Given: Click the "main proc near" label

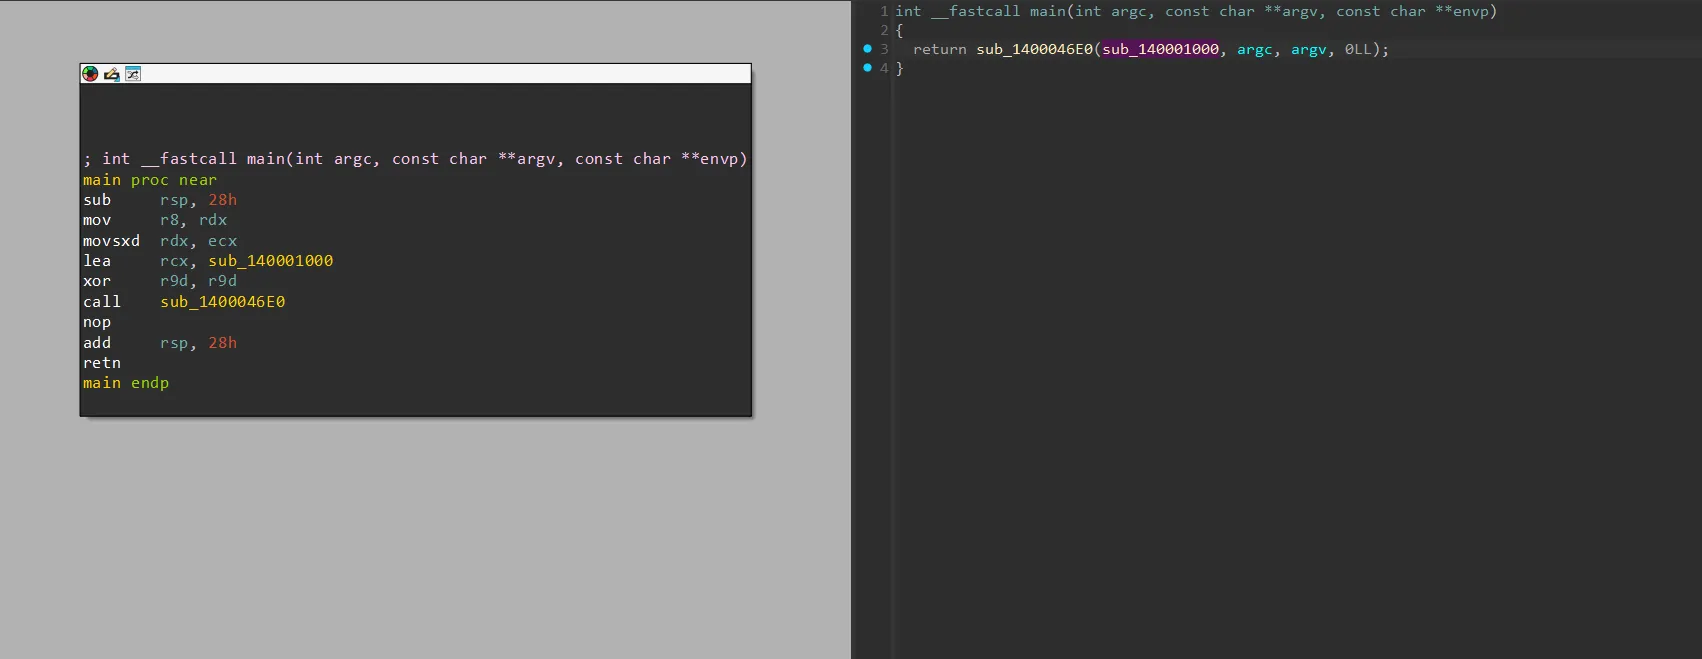Looking at the screenshot, I should [150, 180].
